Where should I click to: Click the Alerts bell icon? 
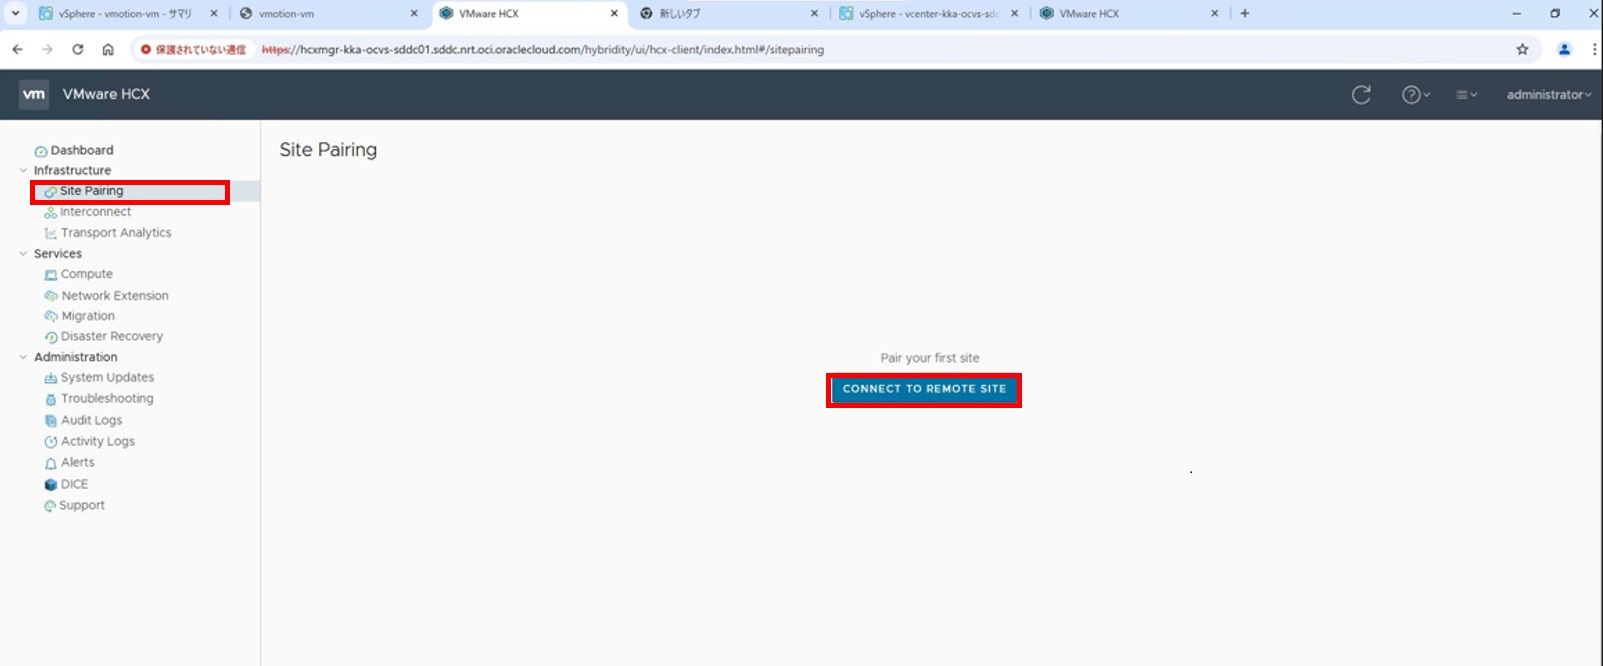click(51, 463)
